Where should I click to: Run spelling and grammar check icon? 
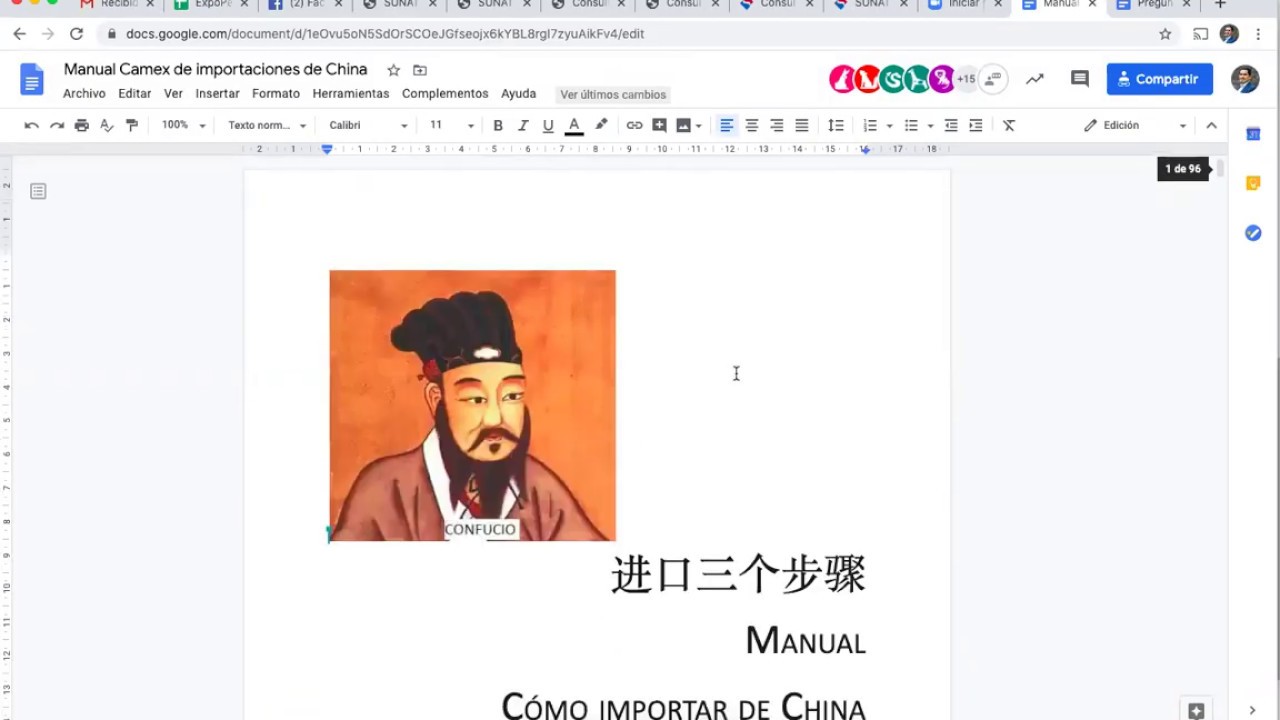click(x=107, y=125)
